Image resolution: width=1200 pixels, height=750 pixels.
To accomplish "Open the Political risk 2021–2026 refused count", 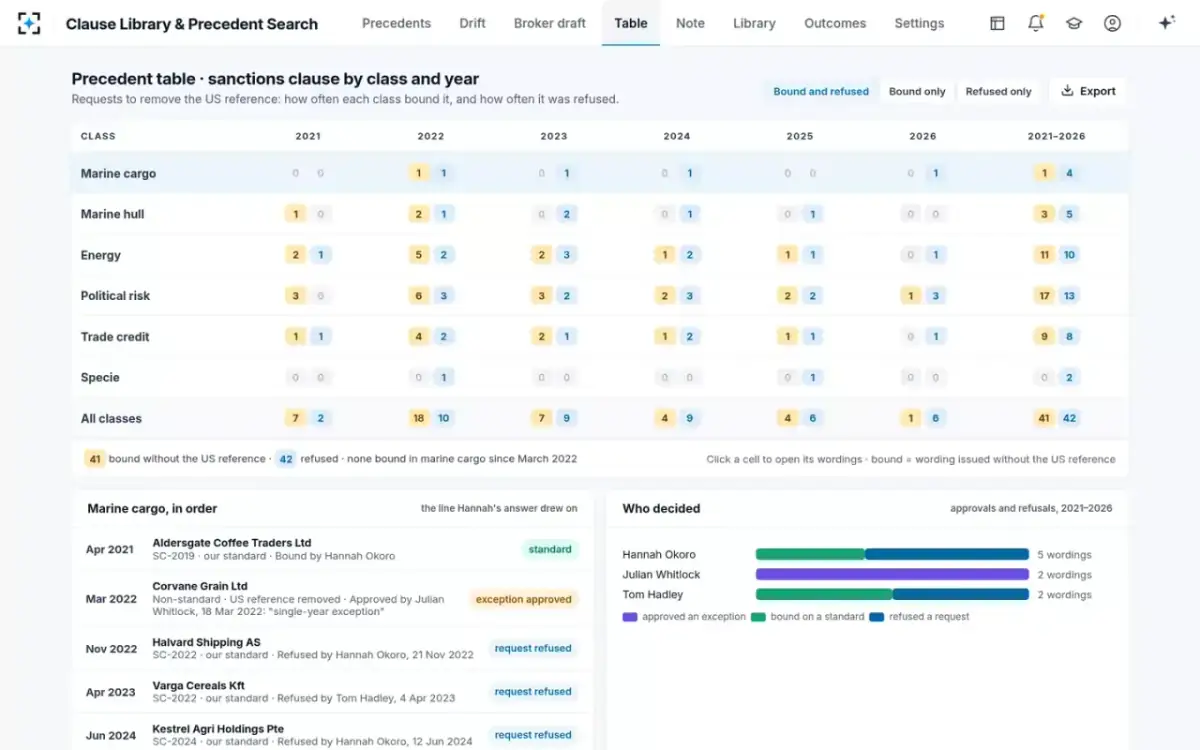I will click(1069, 296).
